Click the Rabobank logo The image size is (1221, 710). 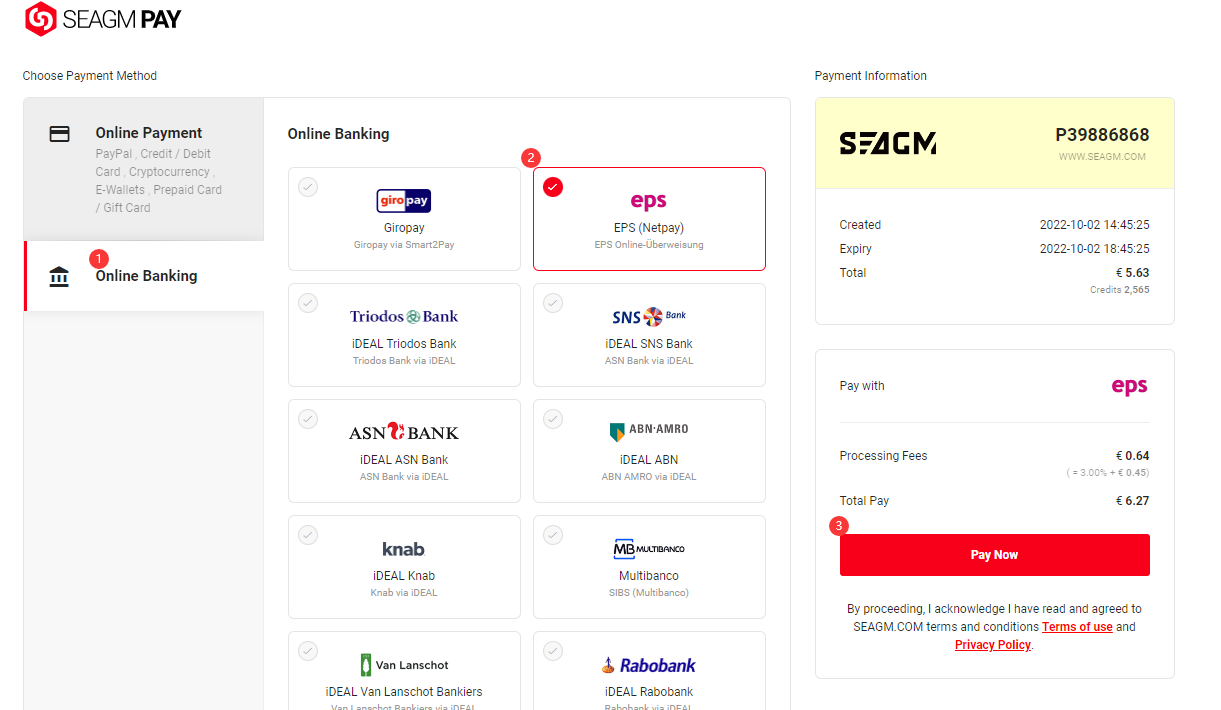(x=649, y=665)
